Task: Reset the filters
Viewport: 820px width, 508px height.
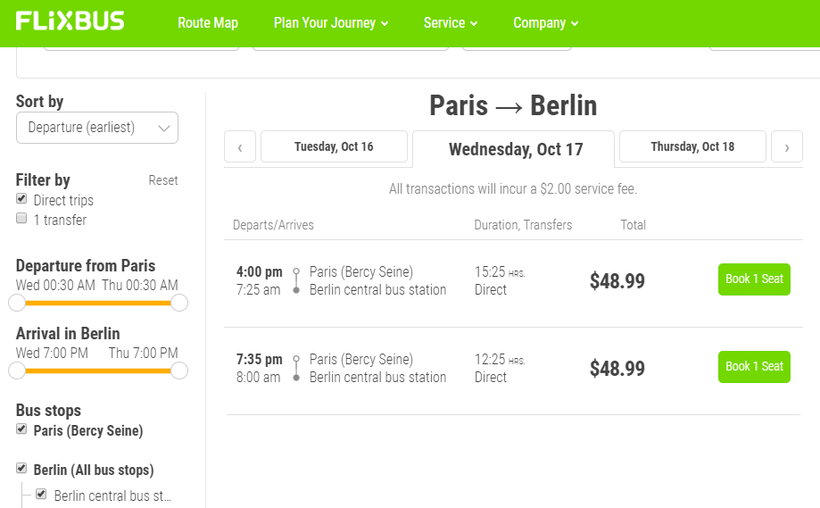Action: click(163, 181)
